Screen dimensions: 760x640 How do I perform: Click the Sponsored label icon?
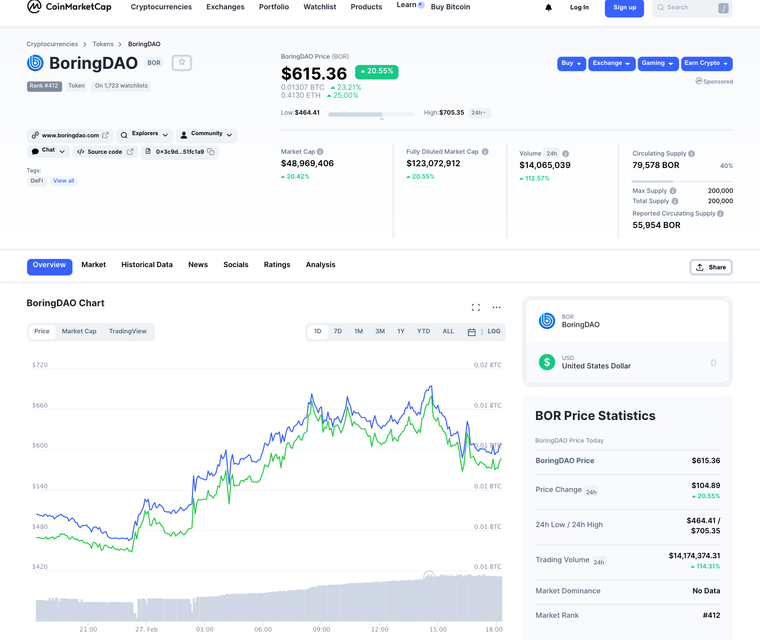698,81
